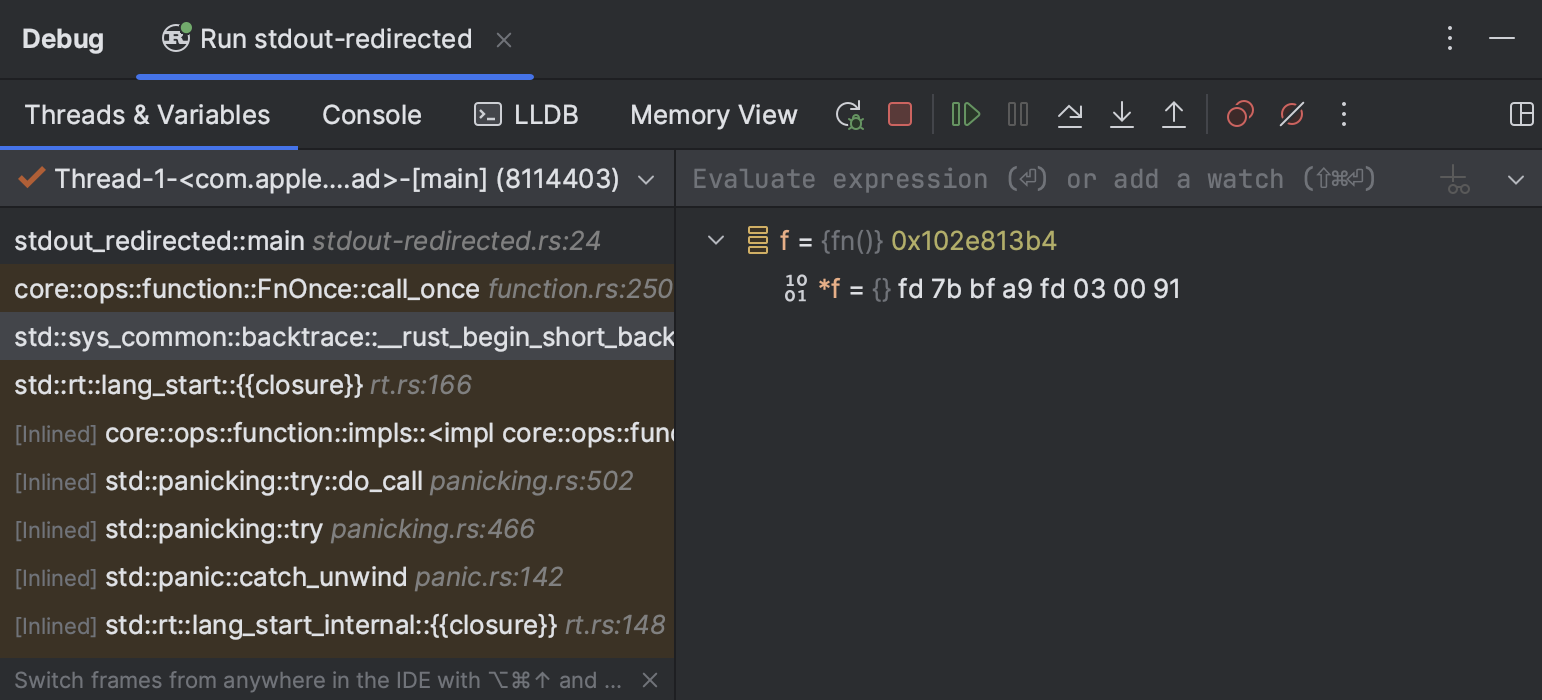The image size is (1542, 700).
Task: Mute all breakpoints
Action: click(x=1292, y=114)
